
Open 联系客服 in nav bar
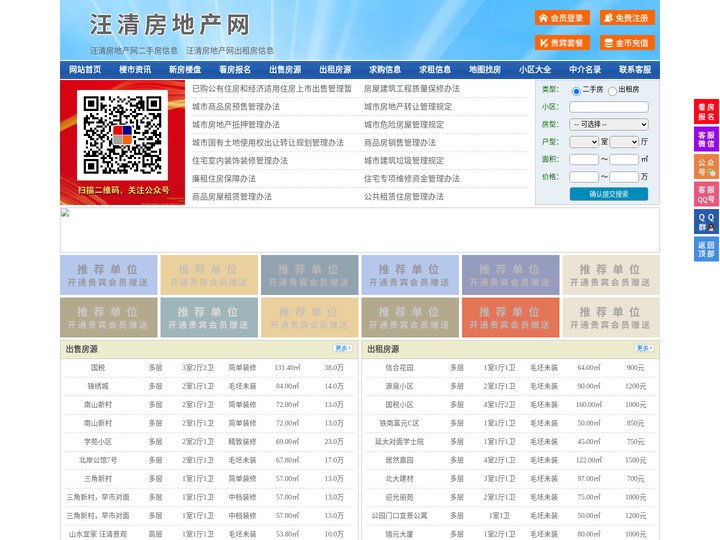(x=635, y=70)
